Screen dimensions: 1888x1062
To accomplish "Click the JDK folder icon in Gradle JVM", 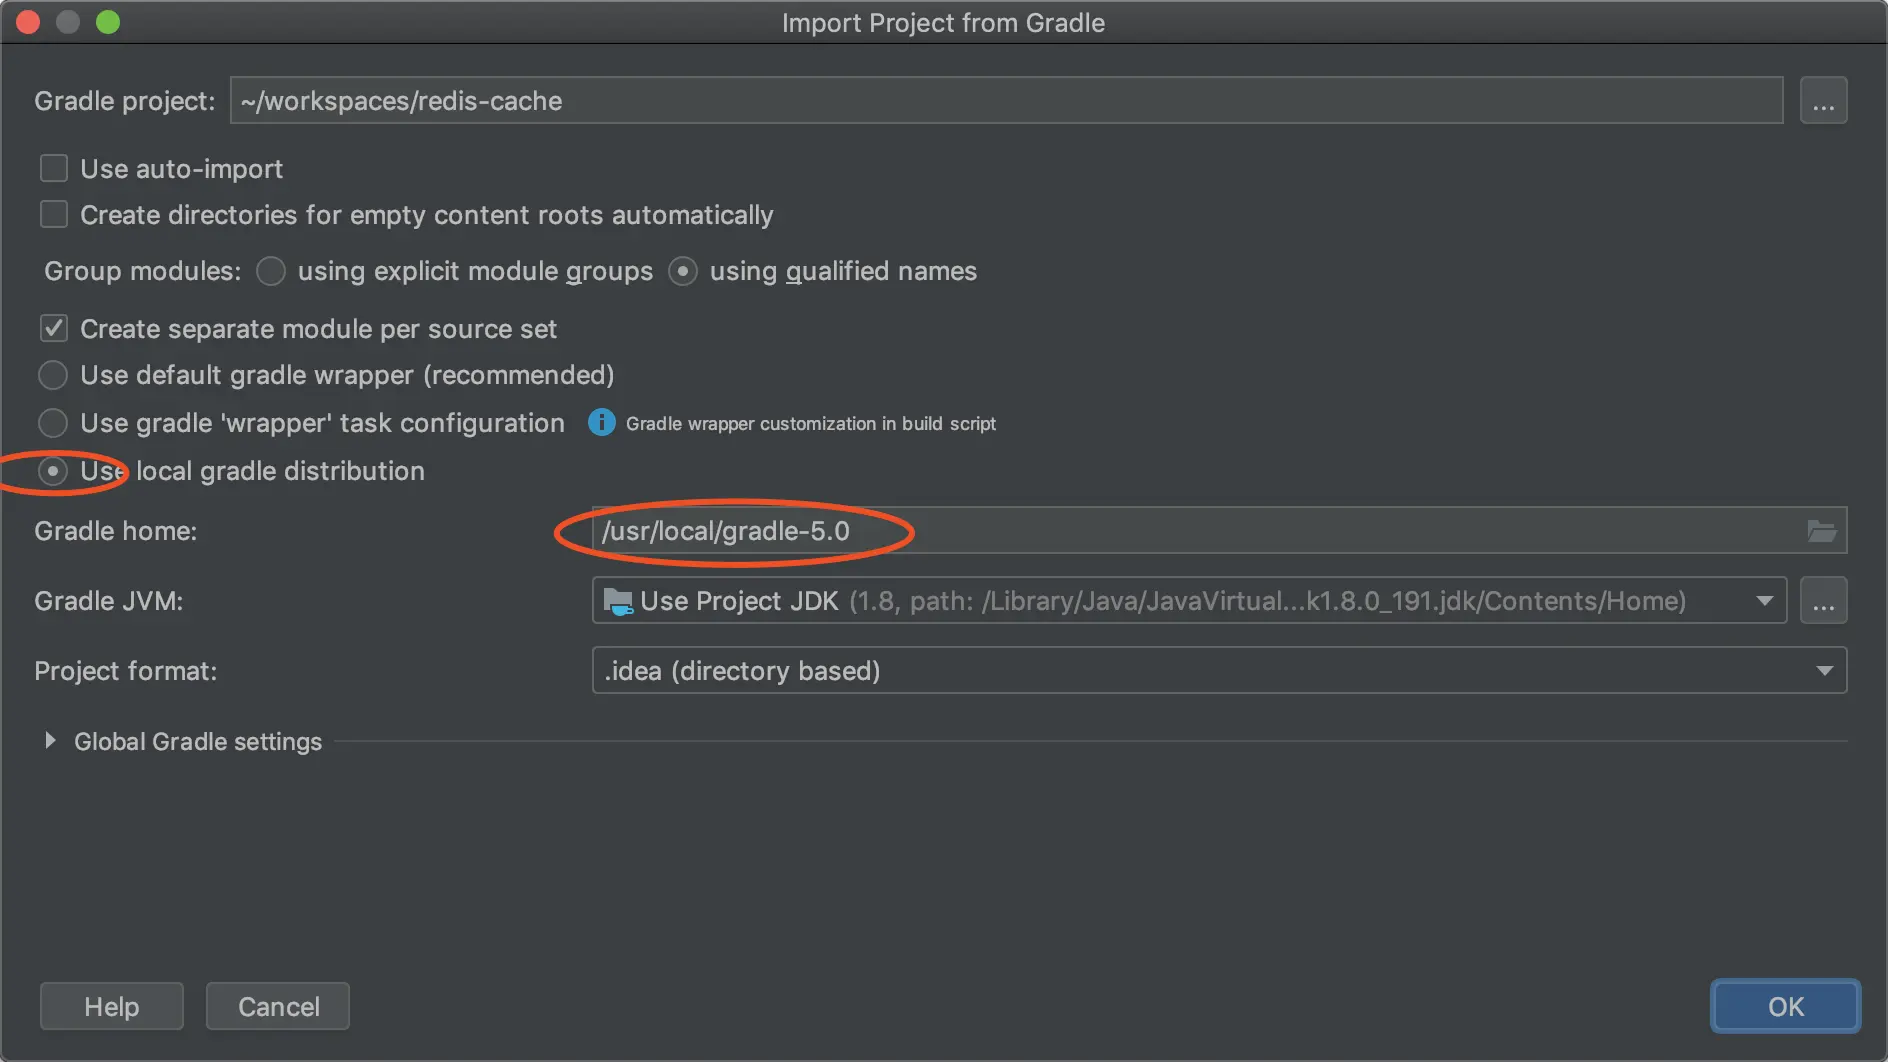I will point(619,601).
